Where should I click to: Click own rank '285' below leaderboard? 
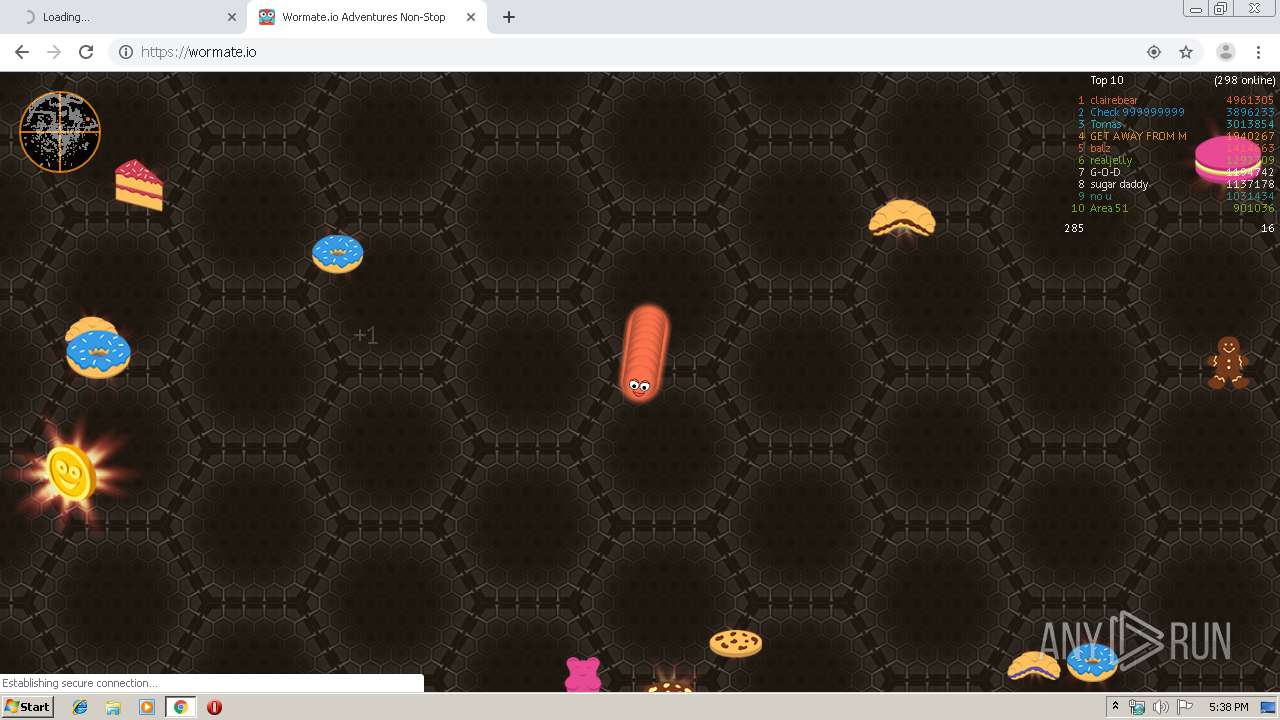pos(1074,228)
